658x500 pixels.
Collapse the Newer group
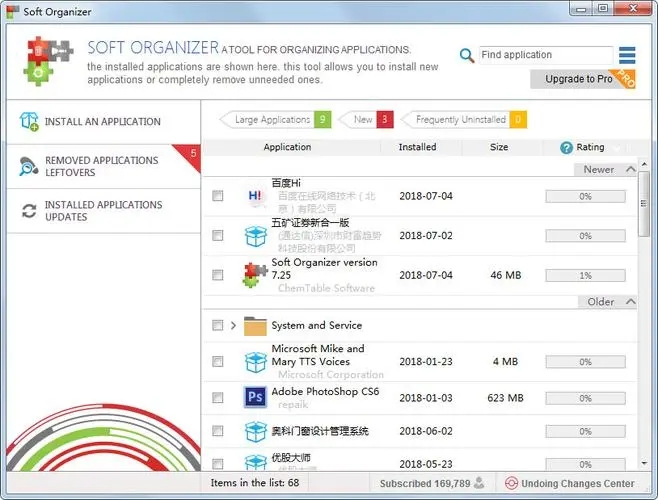pos(630,169)
